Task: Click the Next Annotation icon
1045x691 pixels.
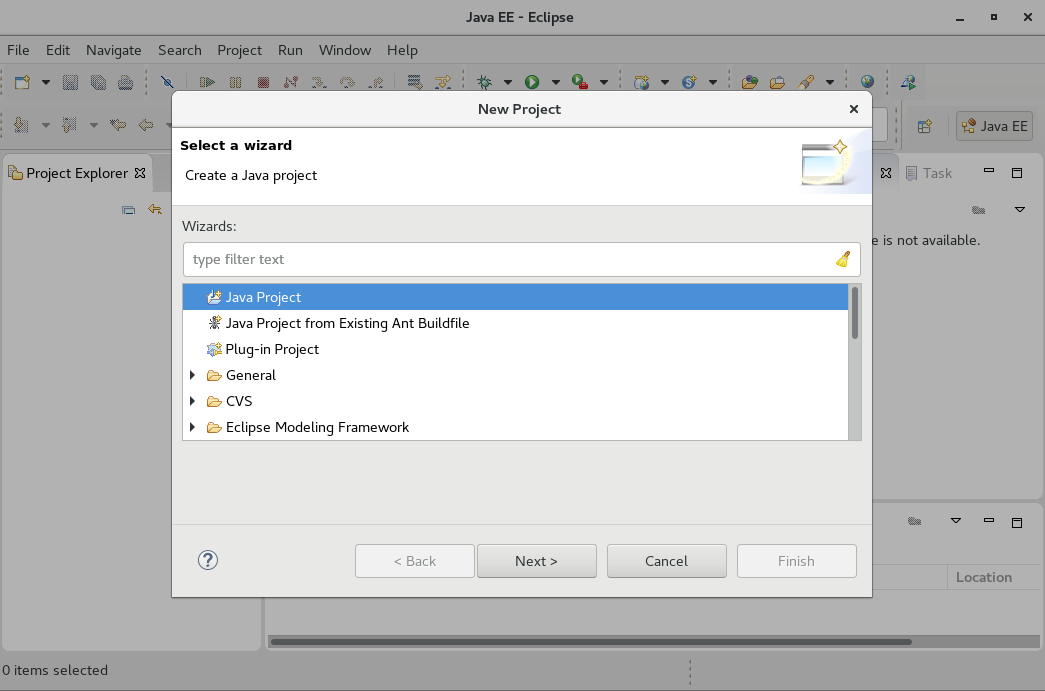Action: pos(21,125)
